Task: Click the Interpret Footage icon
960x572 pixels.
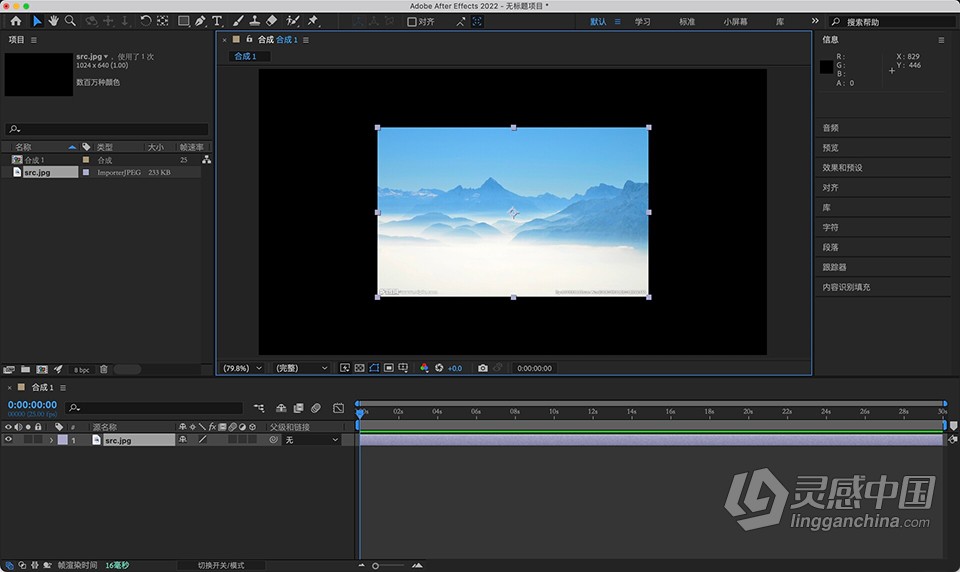Action: 9,369
